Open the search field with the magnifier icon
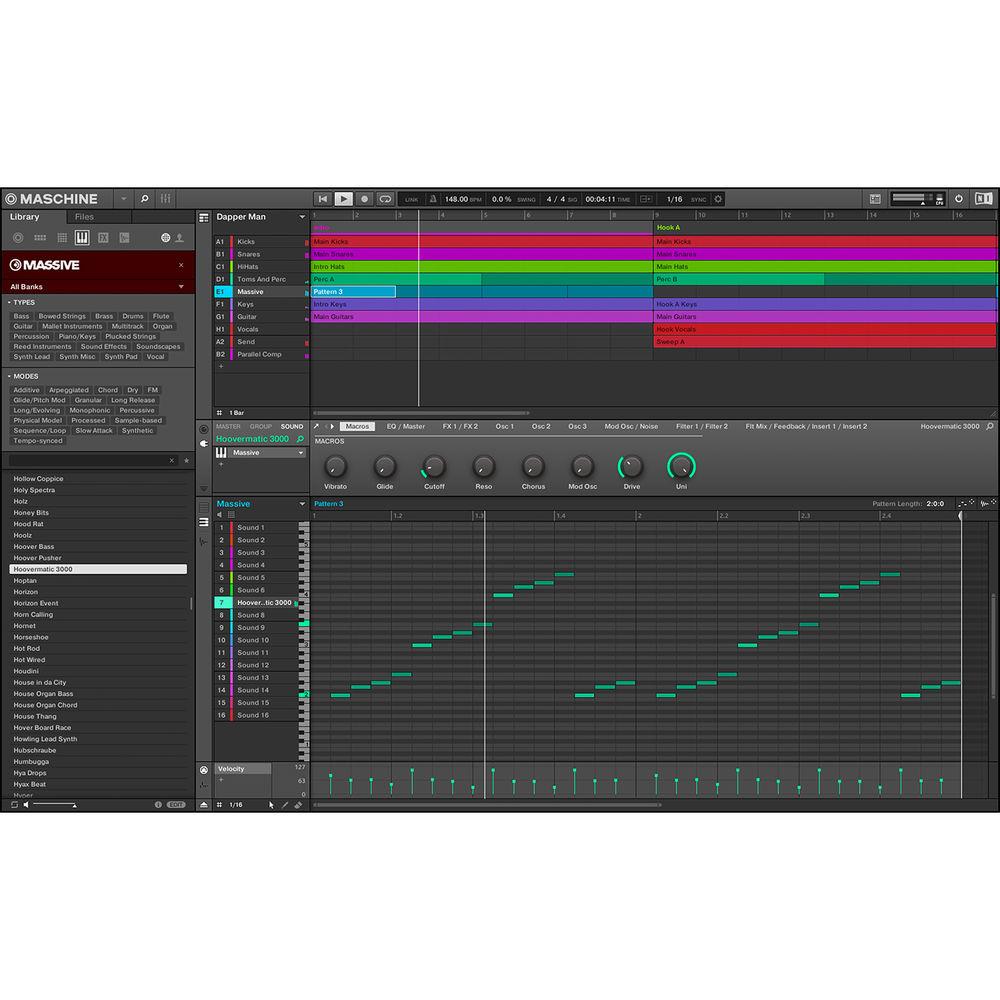Image resolution: width=1000 pixels, height=1000 pixels. pos(143,199)
